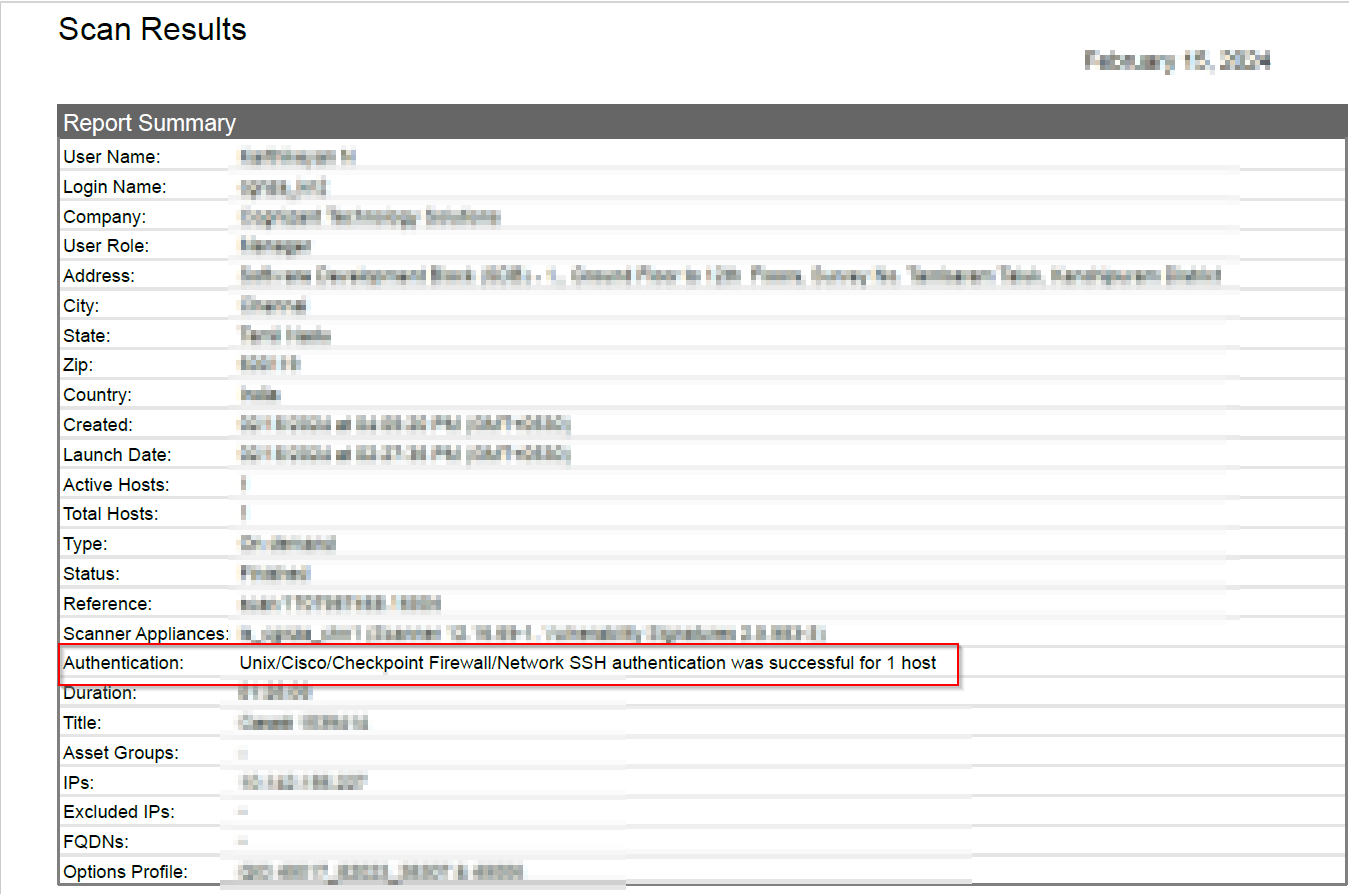Click the highlighted SSH authentication success text
The image size is (1349, 894).
point(587,662)
